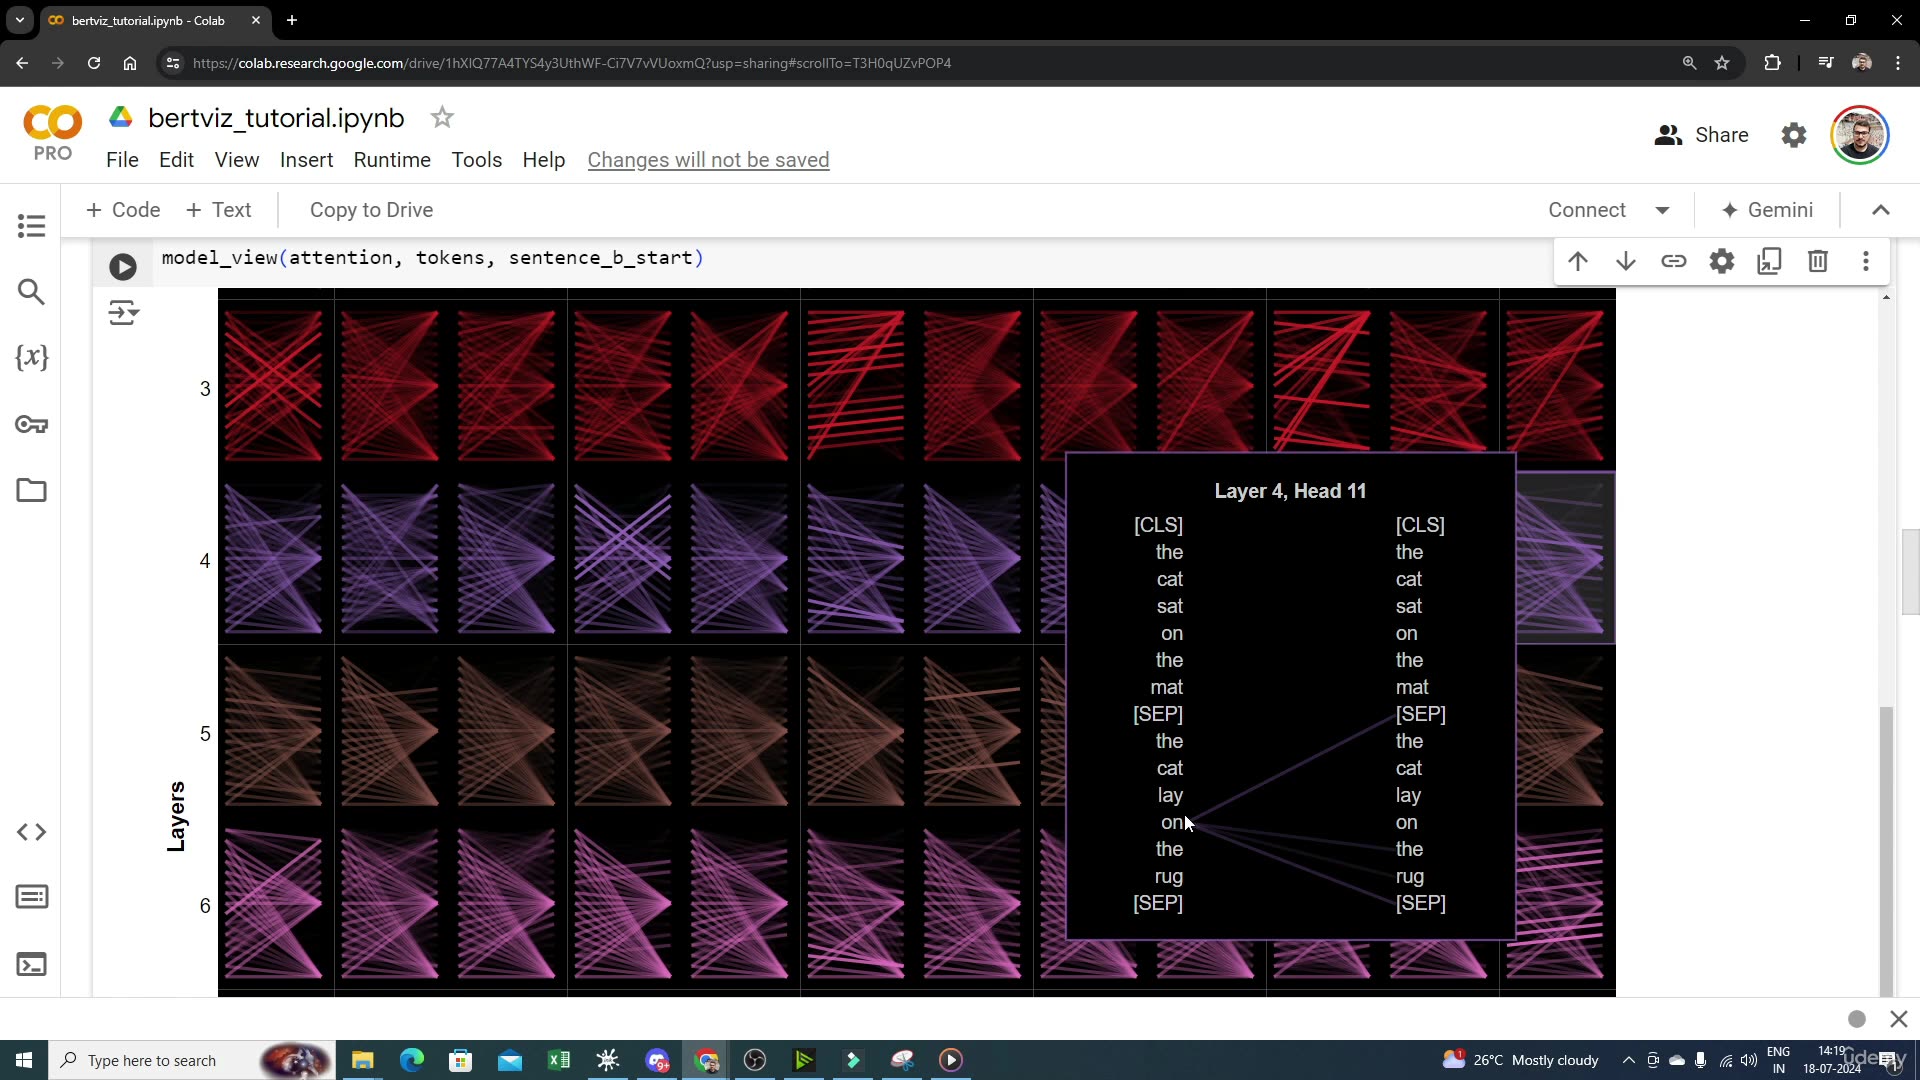Open the Runtime menu
Viewport: 1920px width, 1080px height.
tap(392, 160)
